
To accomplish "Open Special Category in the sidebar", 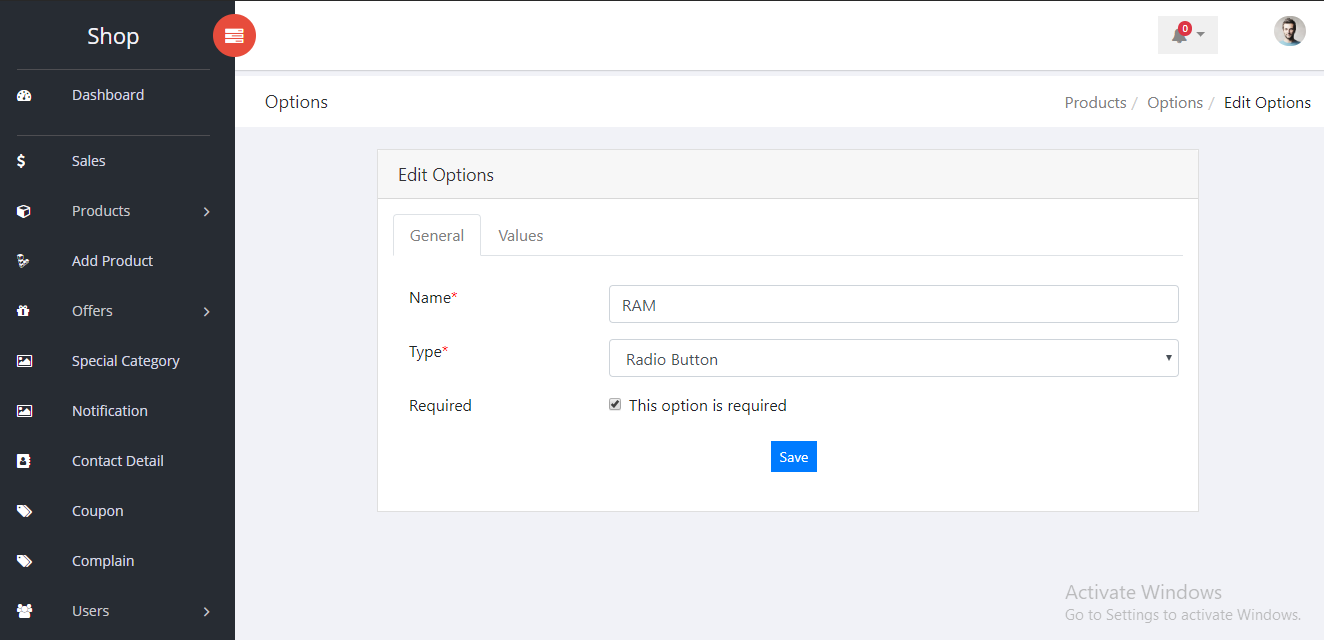I will point(125,361).
